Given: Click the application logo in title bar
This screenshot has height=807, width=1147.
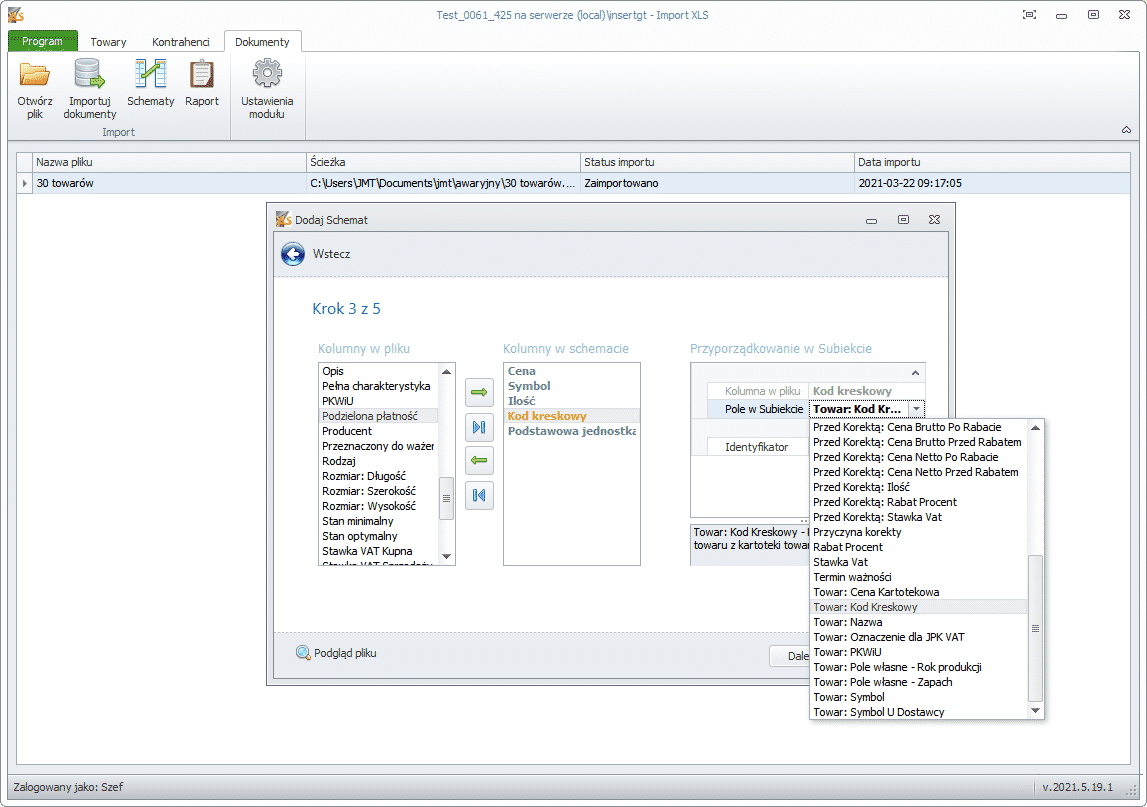Looking at the screenshot, I should [16, 15].
